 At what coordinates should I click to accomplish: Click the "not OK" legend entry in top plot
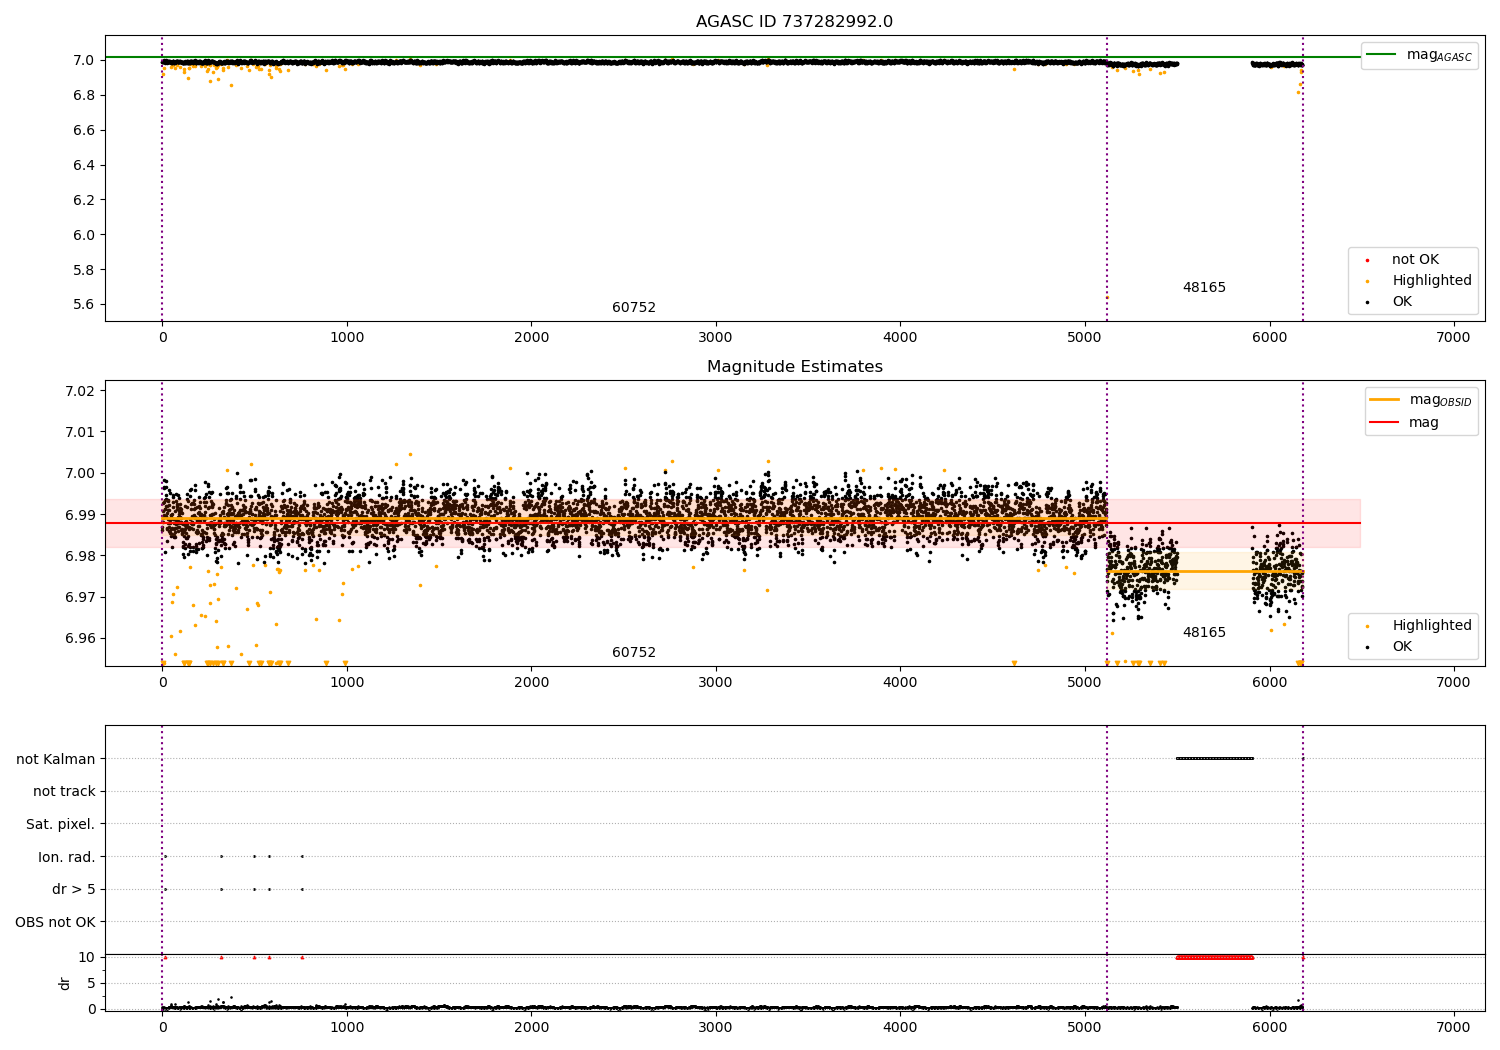coord(1415,260)
